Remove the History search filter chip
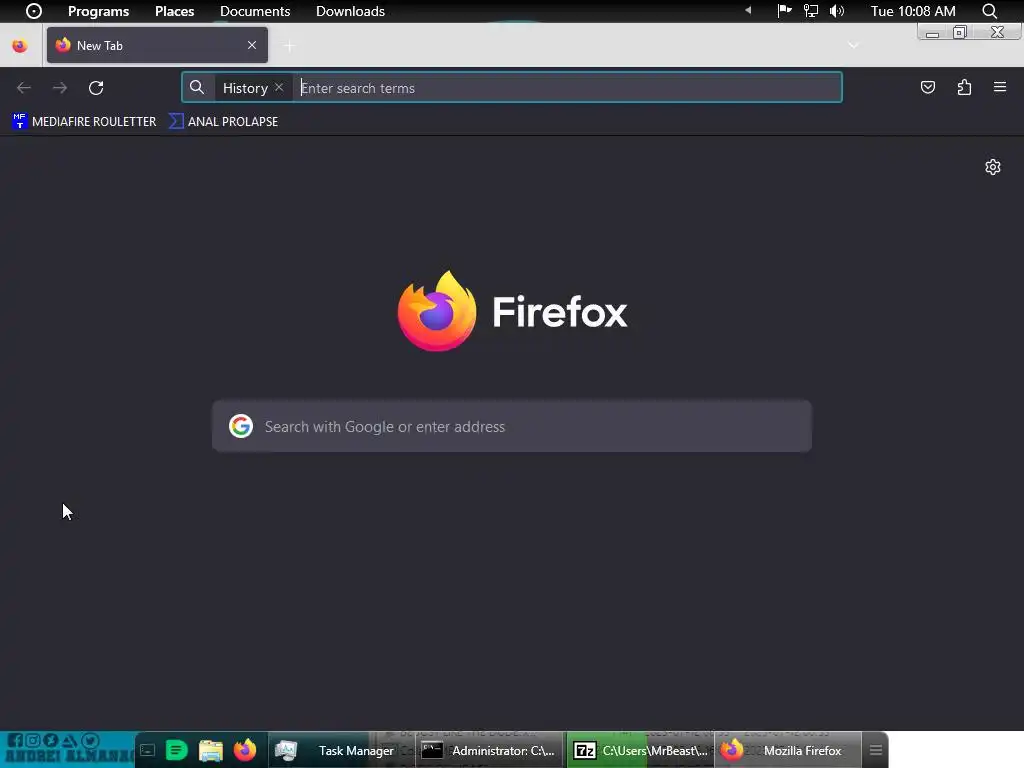 279,88
